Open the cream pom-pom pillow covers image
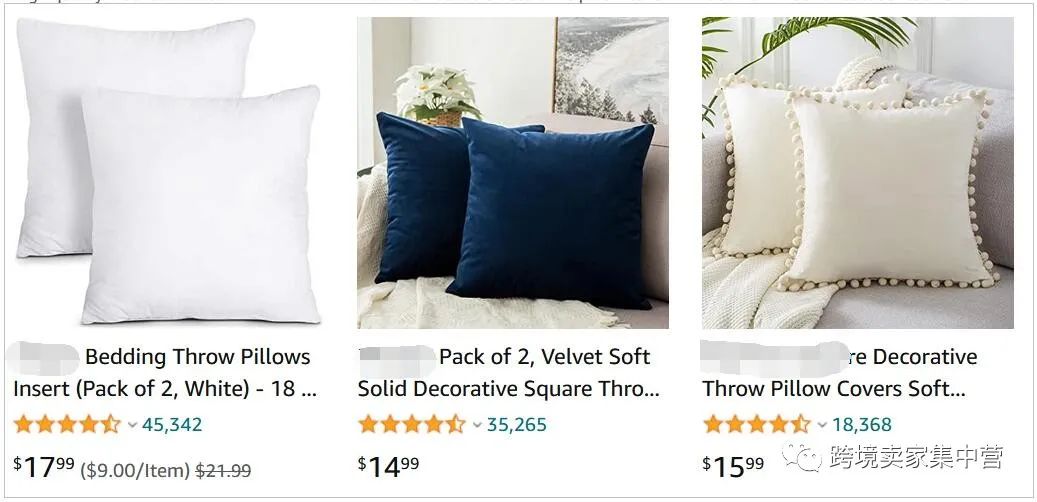The image size is (1037, 502). pos(858,173)
